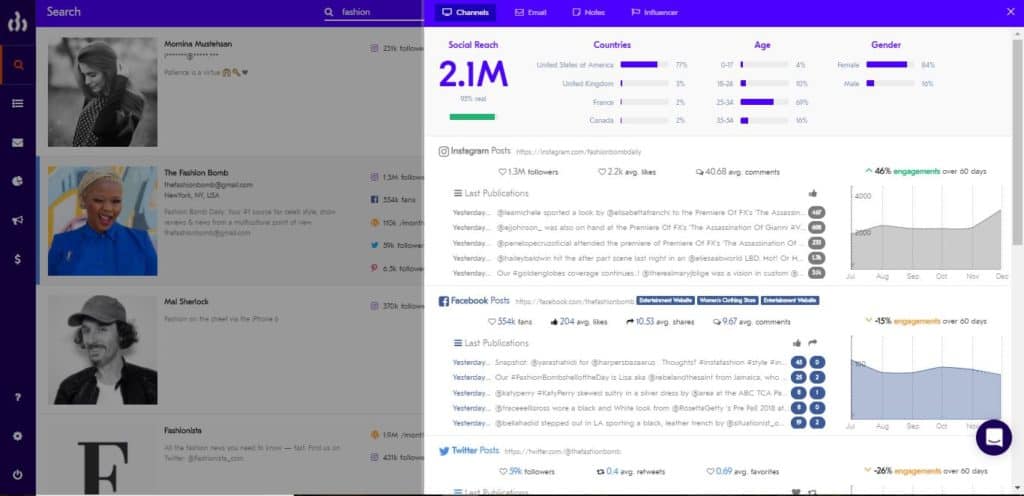This screenshot has height=496, width=1024.
Task: Open Momina Mustehsan profile photo
Action: (x=103, y=92)
